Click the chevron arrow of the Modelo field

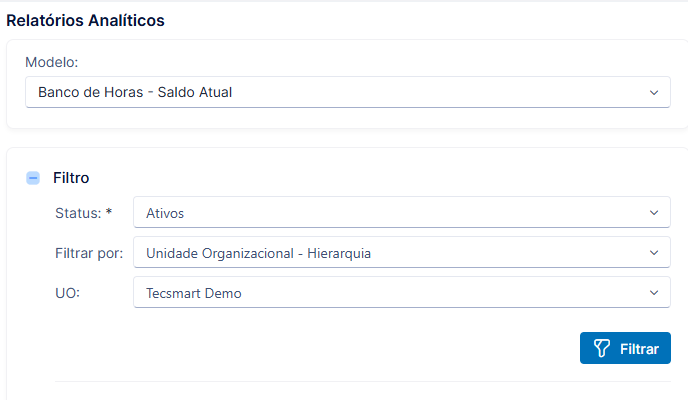point(654,93)
